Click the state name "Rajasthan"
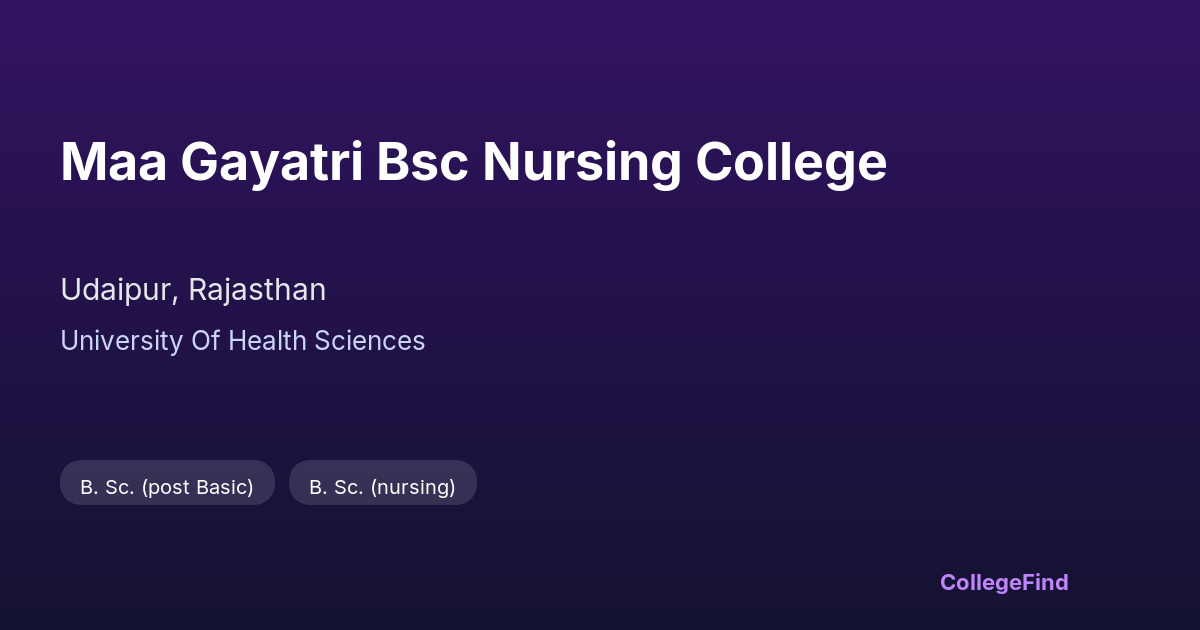This screenshot has width=1200, height=630. click(x=257, y=290)
